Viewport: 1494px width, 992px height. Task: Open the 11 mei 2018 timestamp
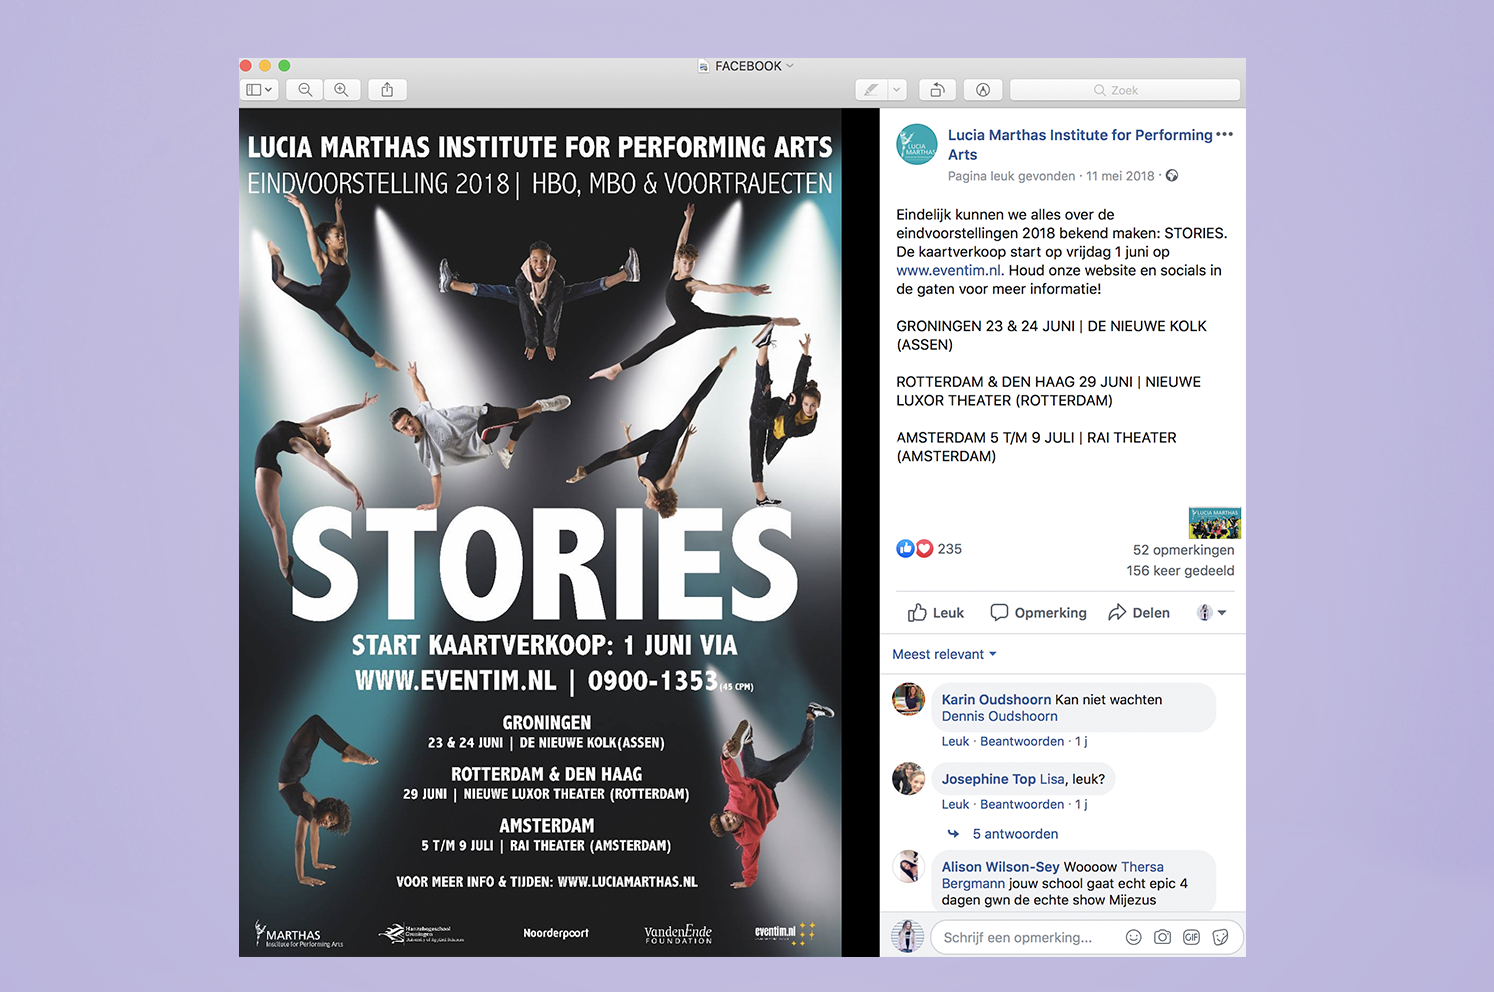tap(1120, 176)
